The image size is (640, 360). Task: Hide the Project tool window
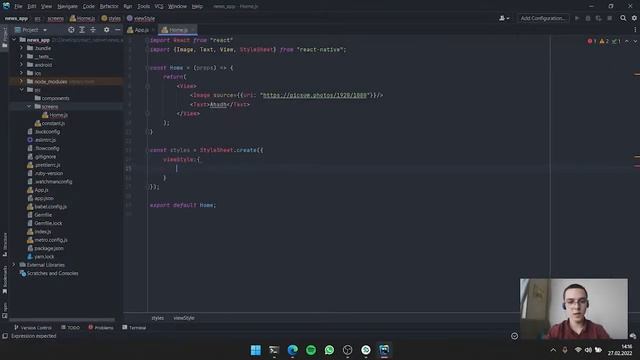[118, 30]
